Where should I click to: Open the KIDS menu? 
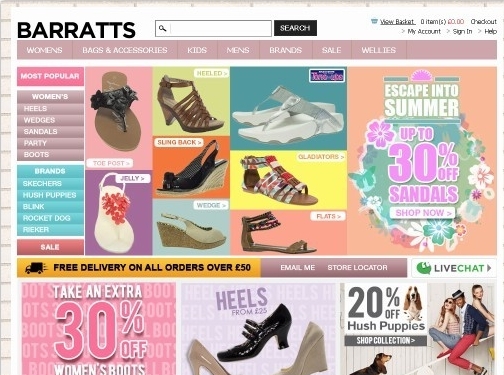pyautogui.click(x=197, y=50)
